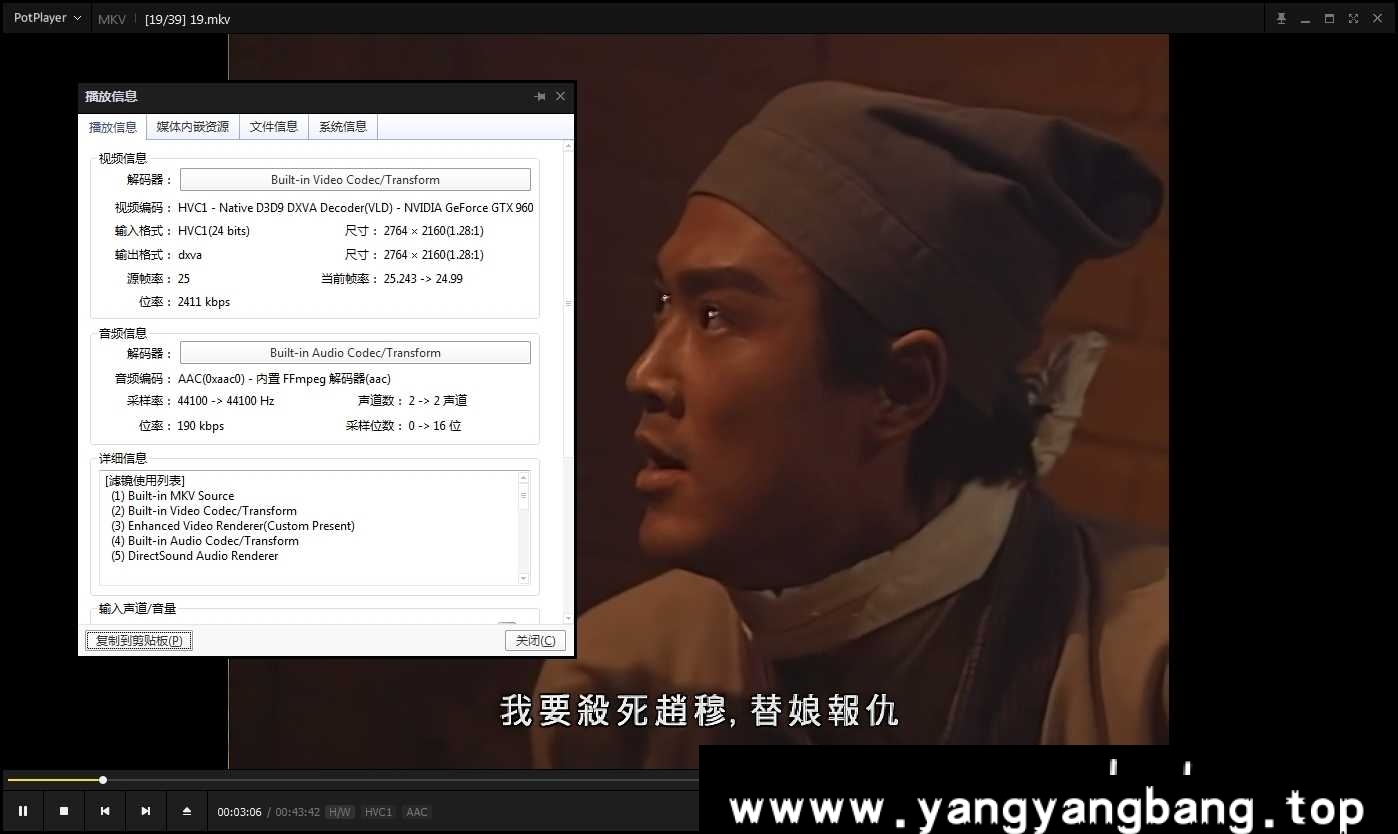Click the 复制到剪贴板(P) button
Viewport: 1398px width, 834px height.
point(138,640)
